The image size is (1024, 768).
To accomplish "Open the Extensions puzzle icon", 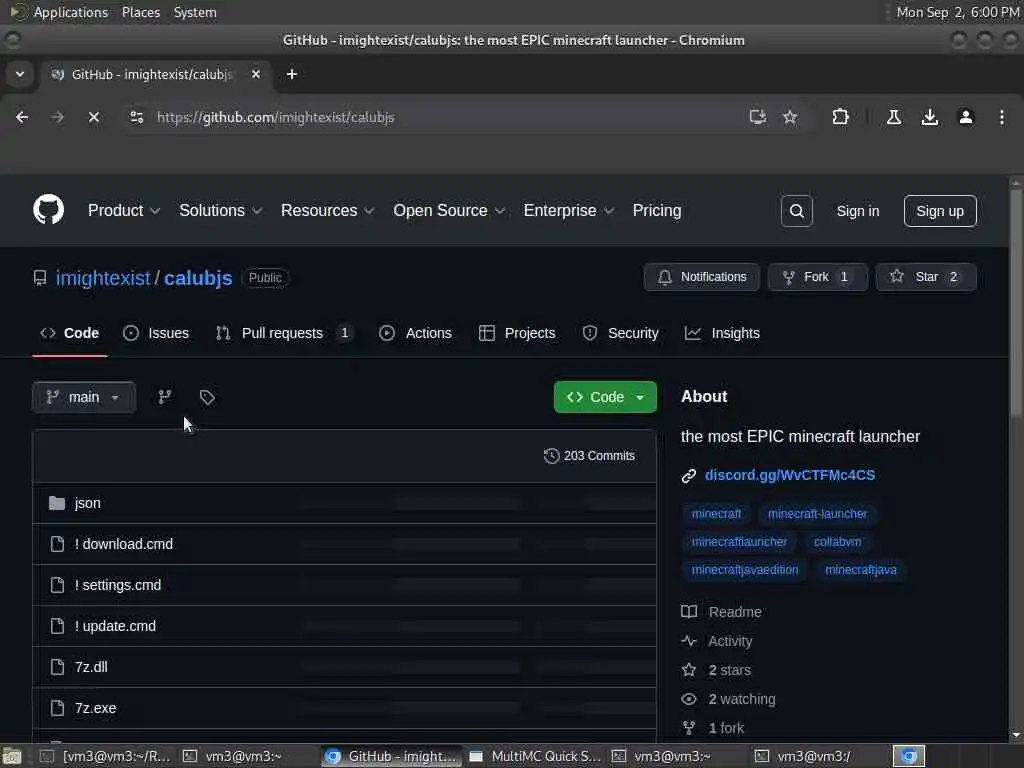I will (x=840, y=117).
